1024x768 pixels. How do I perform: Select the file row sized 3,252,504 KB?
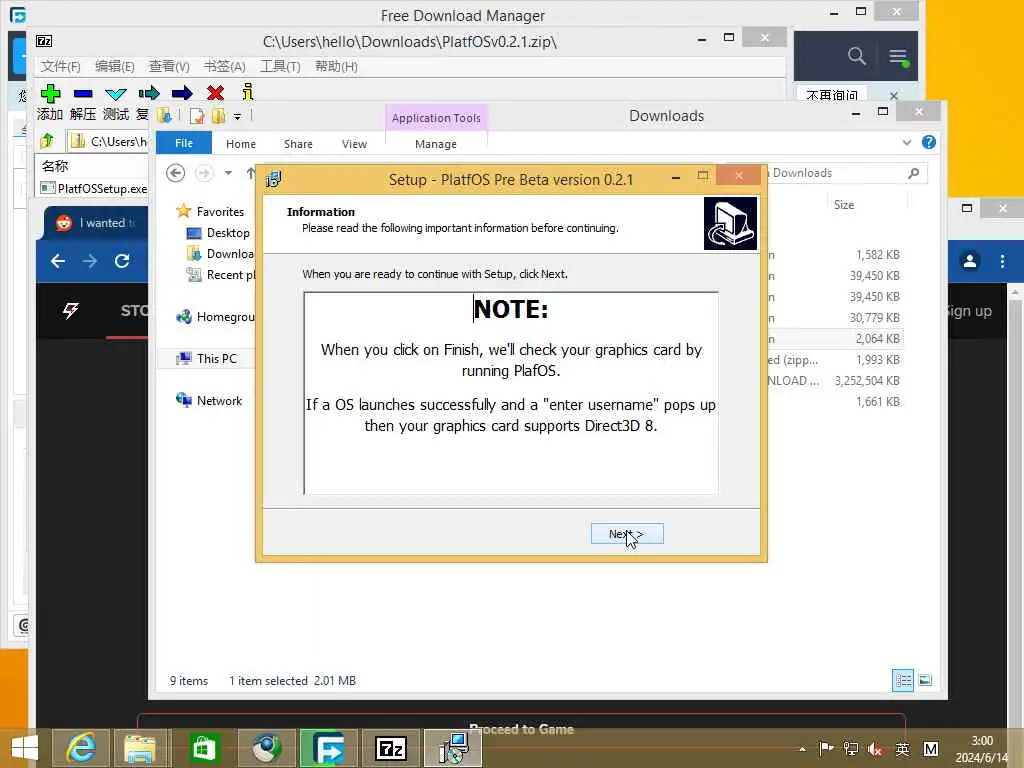835,381
